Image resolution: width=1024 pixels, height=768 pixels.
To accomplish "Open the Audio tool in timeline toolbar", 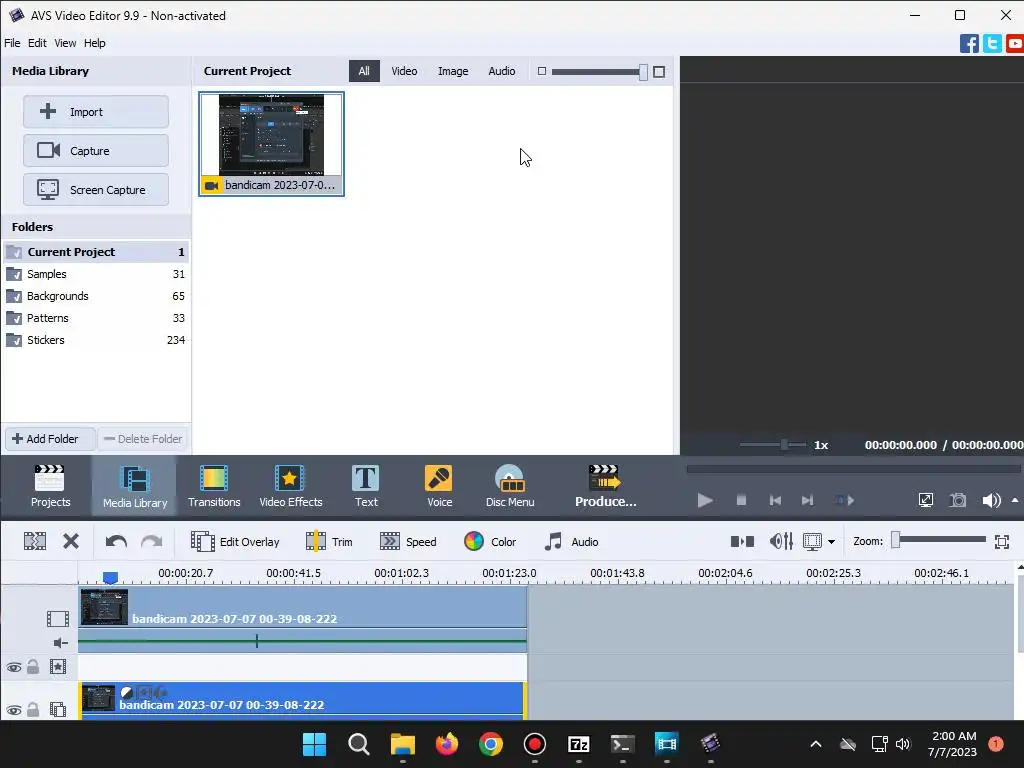I will coord(571,541).
